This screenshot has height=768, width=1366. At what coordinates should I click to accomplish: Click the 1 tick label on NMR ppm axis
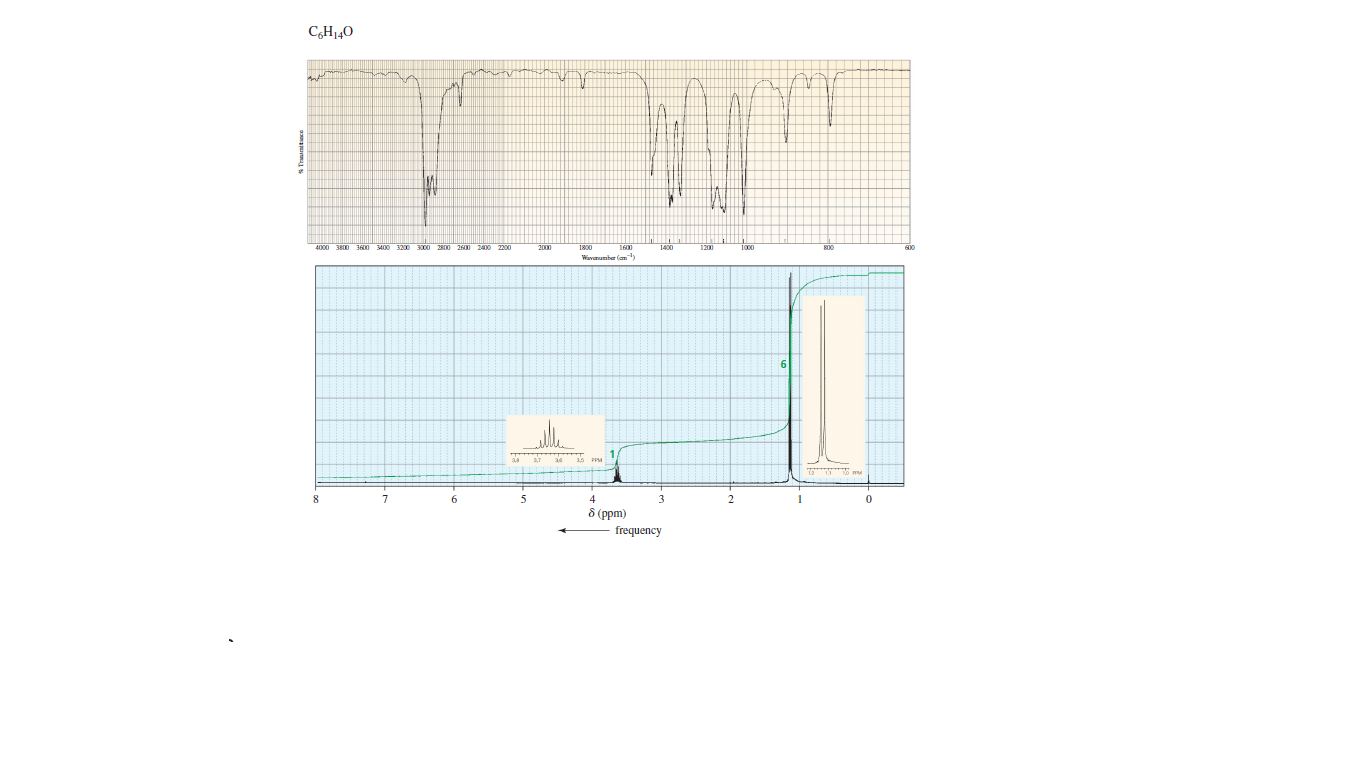pos(799,498)
